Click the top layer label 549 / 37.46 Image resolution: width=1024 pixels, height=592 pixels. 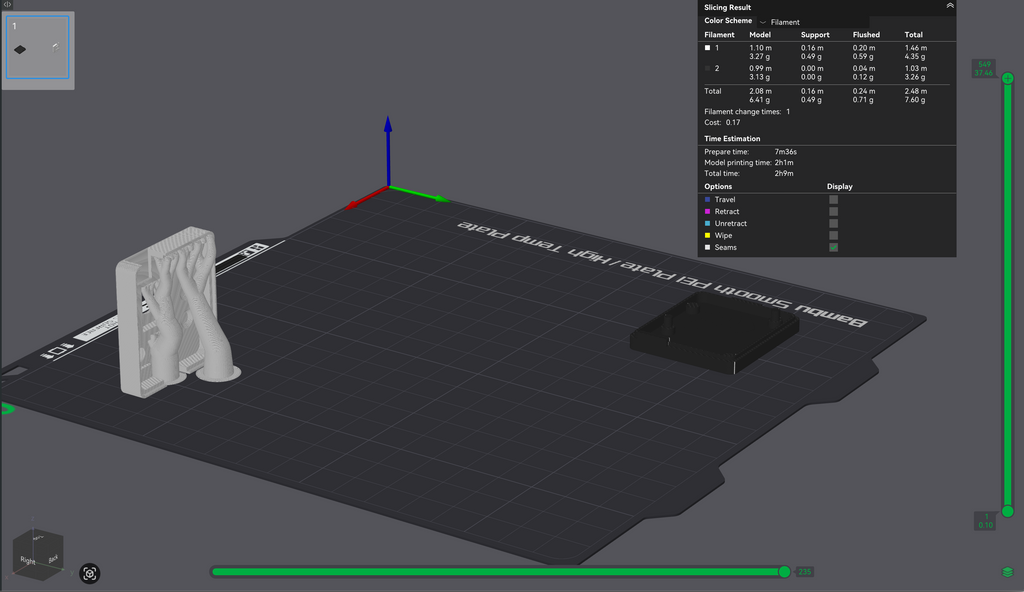(x=984, y=69)
